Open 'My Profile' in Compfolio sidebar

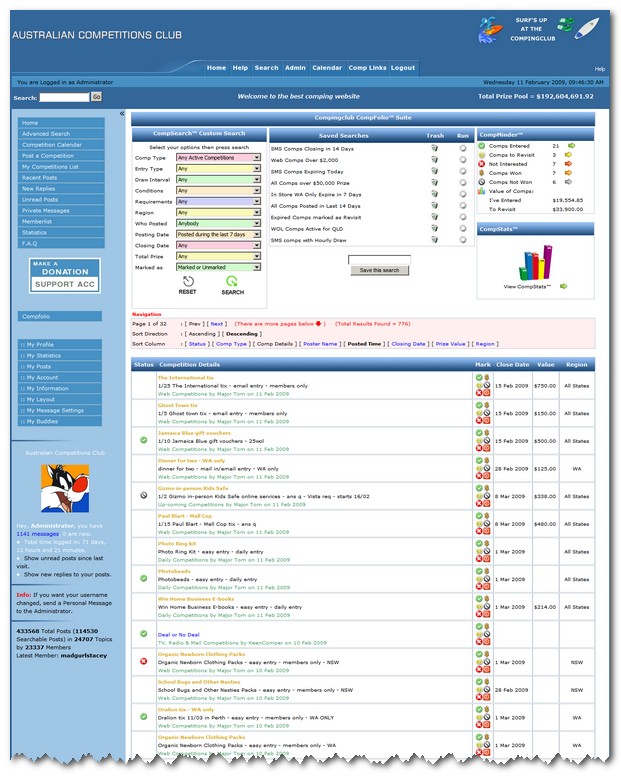[60, 344]
